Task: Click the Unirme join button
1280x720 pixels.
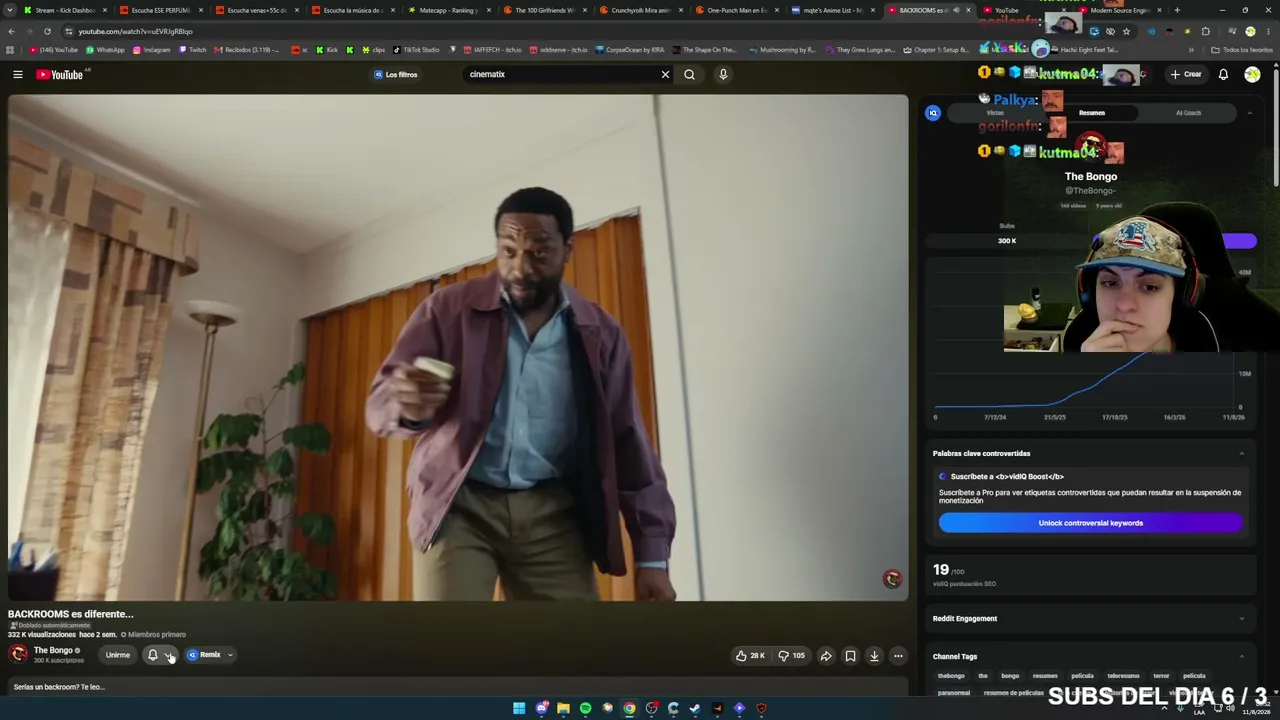Action: click(x=118, y=655)
